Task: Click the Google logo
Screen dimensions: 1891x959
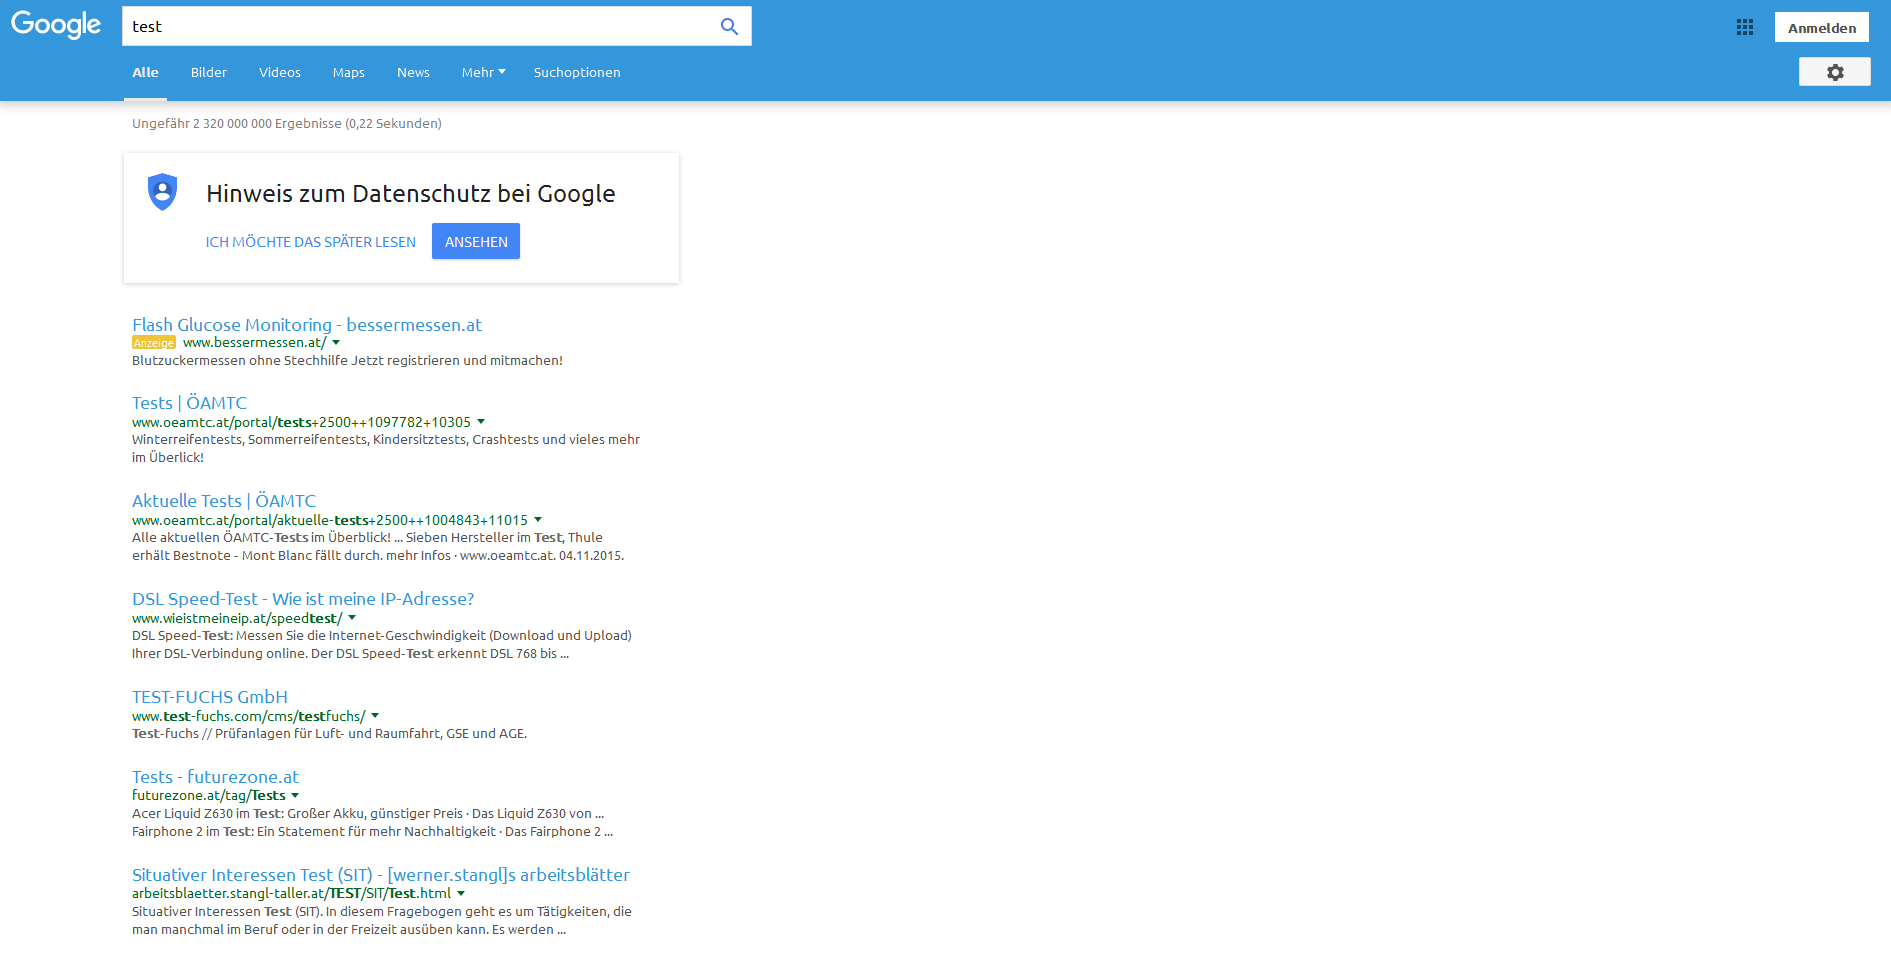Action: click(x=55, y=26)
